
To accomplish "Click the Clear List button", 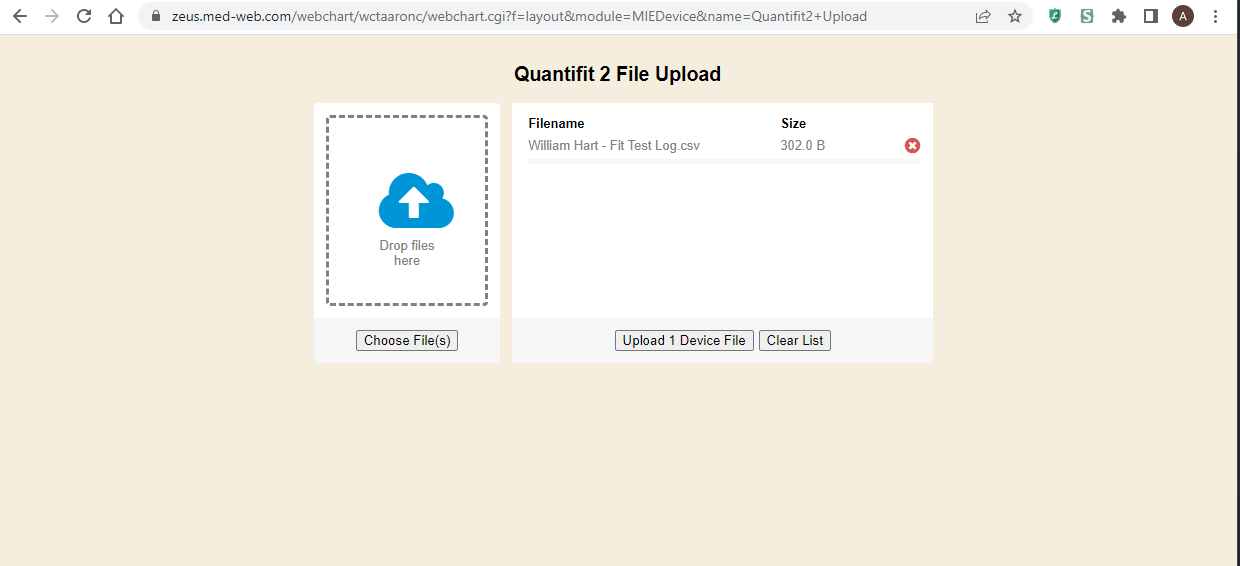I will 794,341.
